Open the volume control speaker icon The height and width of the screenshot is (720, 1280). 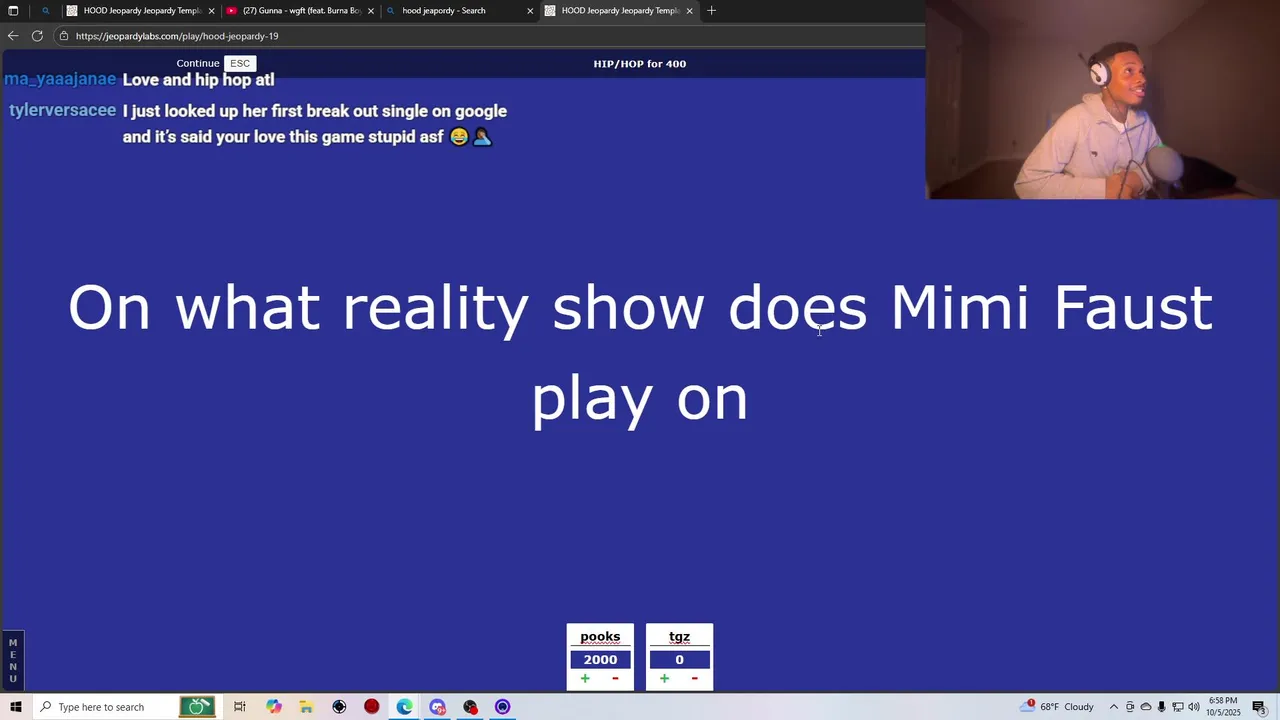point(1193,707)
